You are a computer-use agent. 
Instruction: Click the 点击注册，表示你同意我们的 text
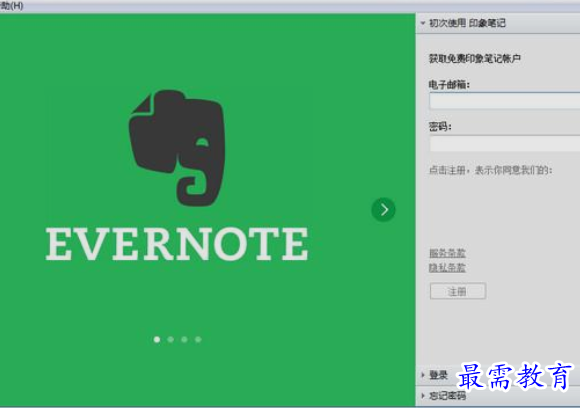click(490, 170)
